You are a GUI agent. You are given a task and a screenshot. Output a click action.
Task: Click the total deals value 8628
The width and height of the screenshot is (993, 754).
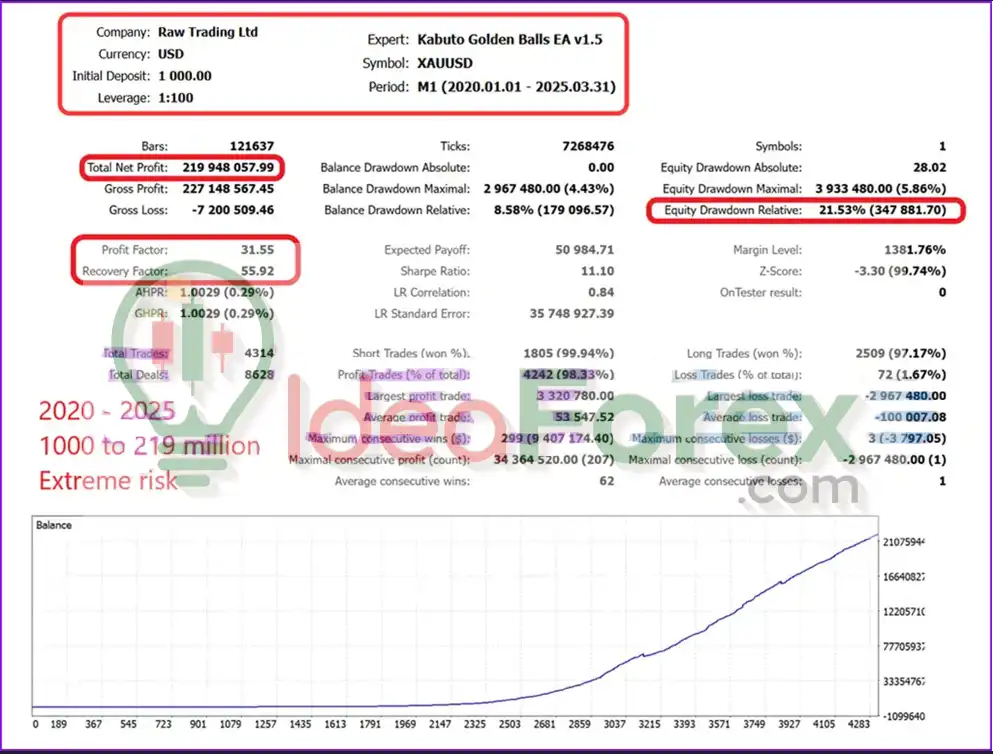(x=259, y=375)
